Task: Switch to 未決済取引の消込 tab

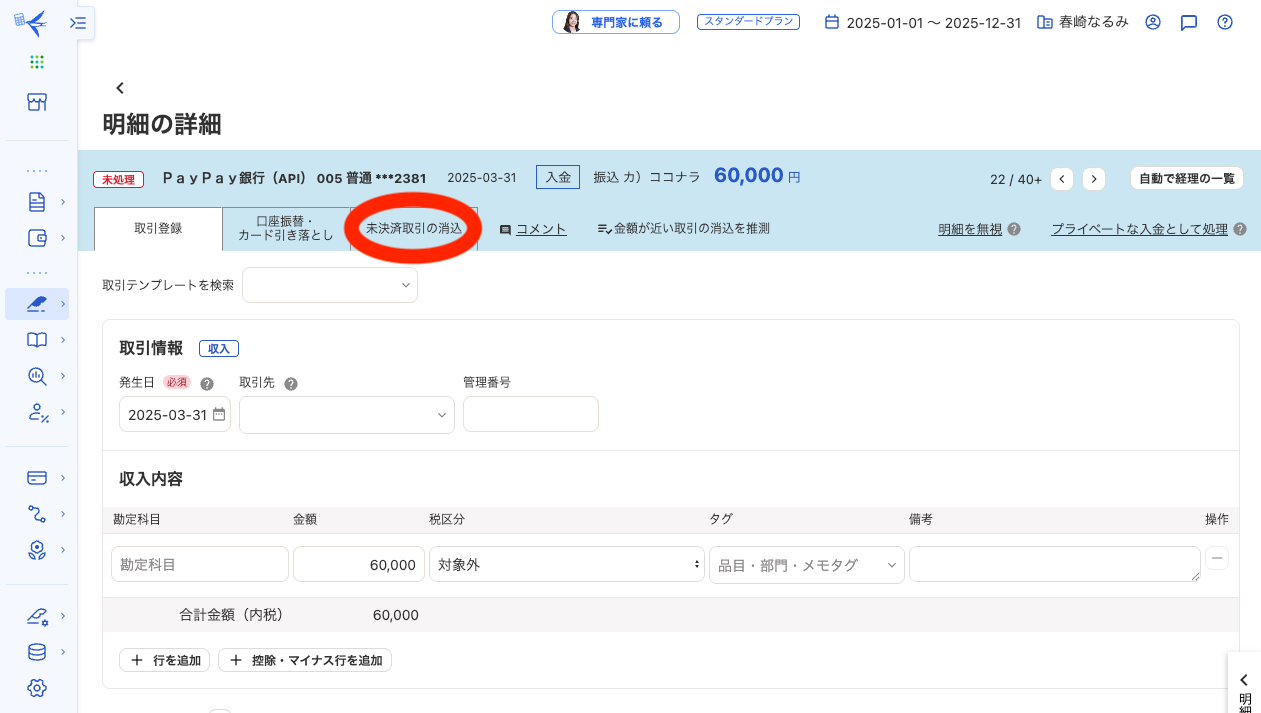Action: (x=414, y=229)
